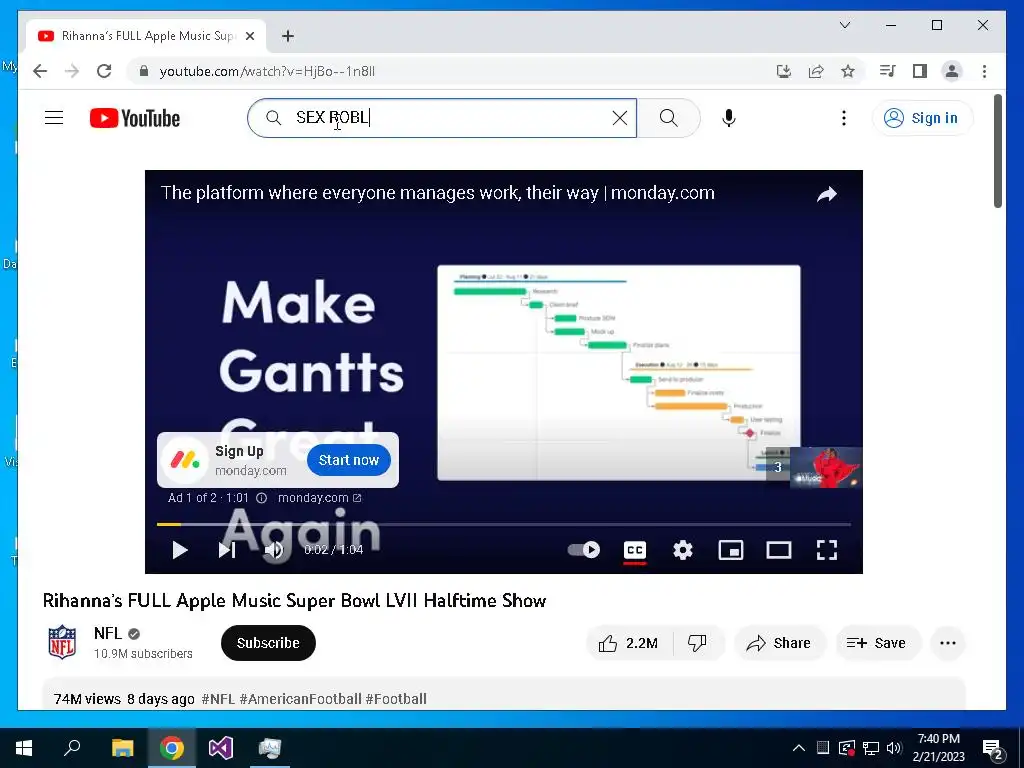
Task: Select the Rihanna YouTube browser tab
Action: 145,36
